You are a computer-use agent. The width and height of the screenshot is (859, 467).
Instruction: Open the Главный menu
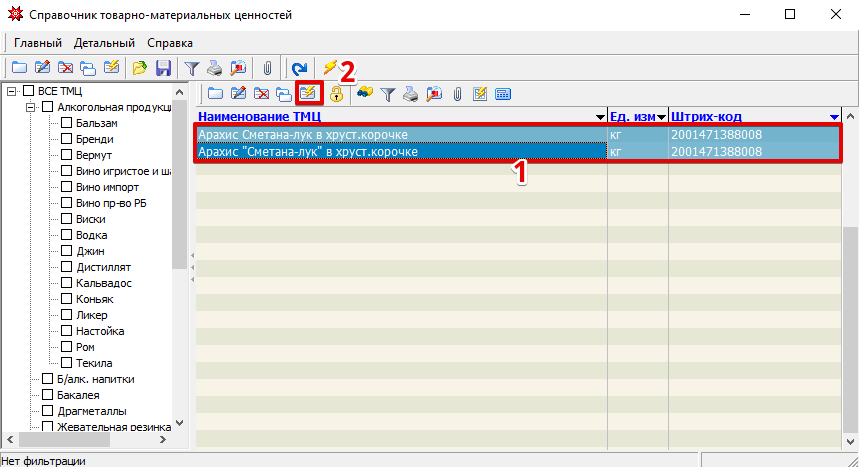(x=38, y=43)
